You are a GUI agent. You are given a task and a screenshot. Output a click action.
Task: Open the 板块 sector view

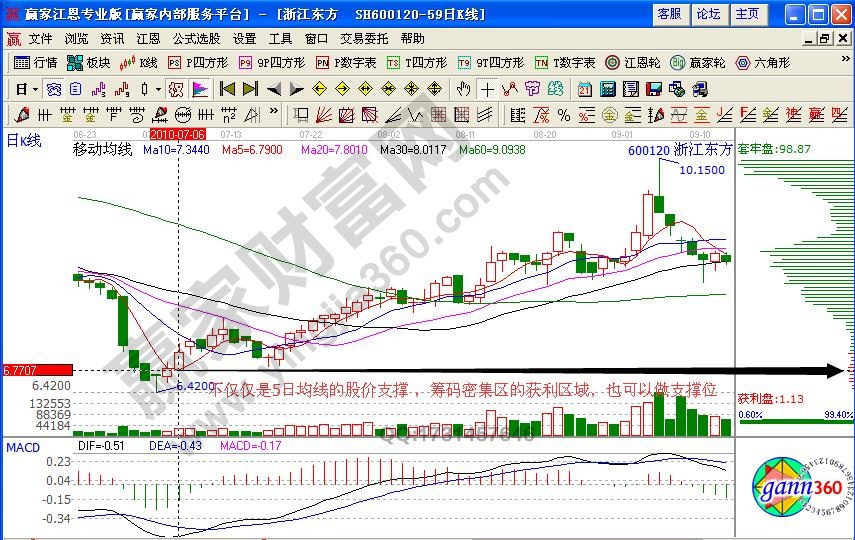pyautogui.click(x=89, y=62)
